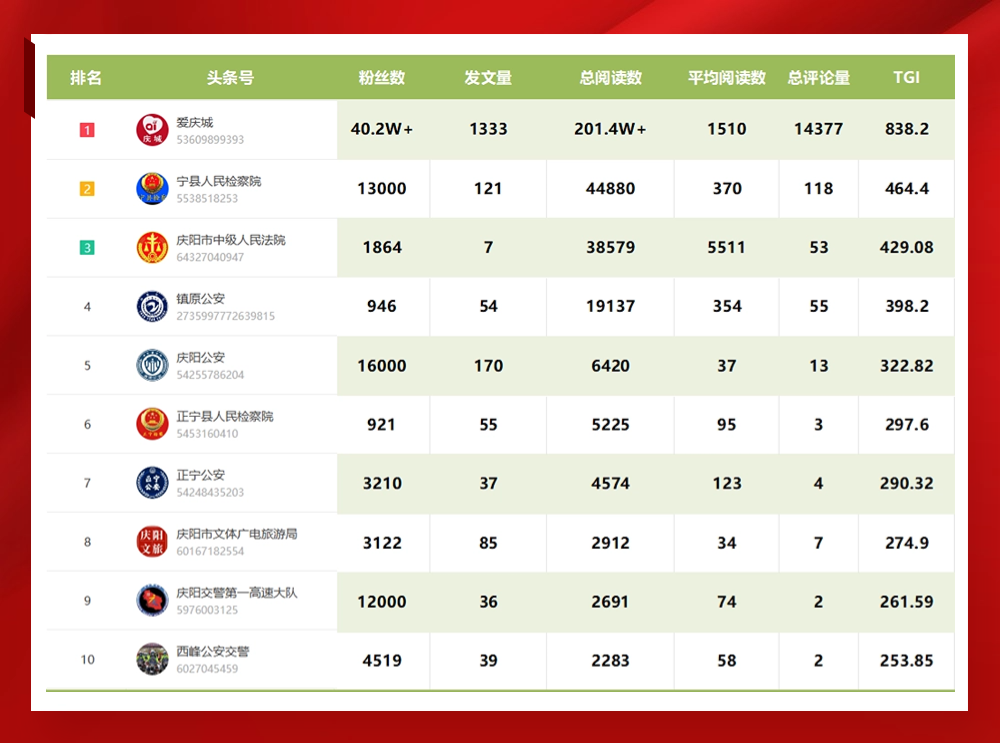Open the 庆阳交警第一高速大队 account name
This screenshot has height=743, width=1000.
tap(237, 592)
